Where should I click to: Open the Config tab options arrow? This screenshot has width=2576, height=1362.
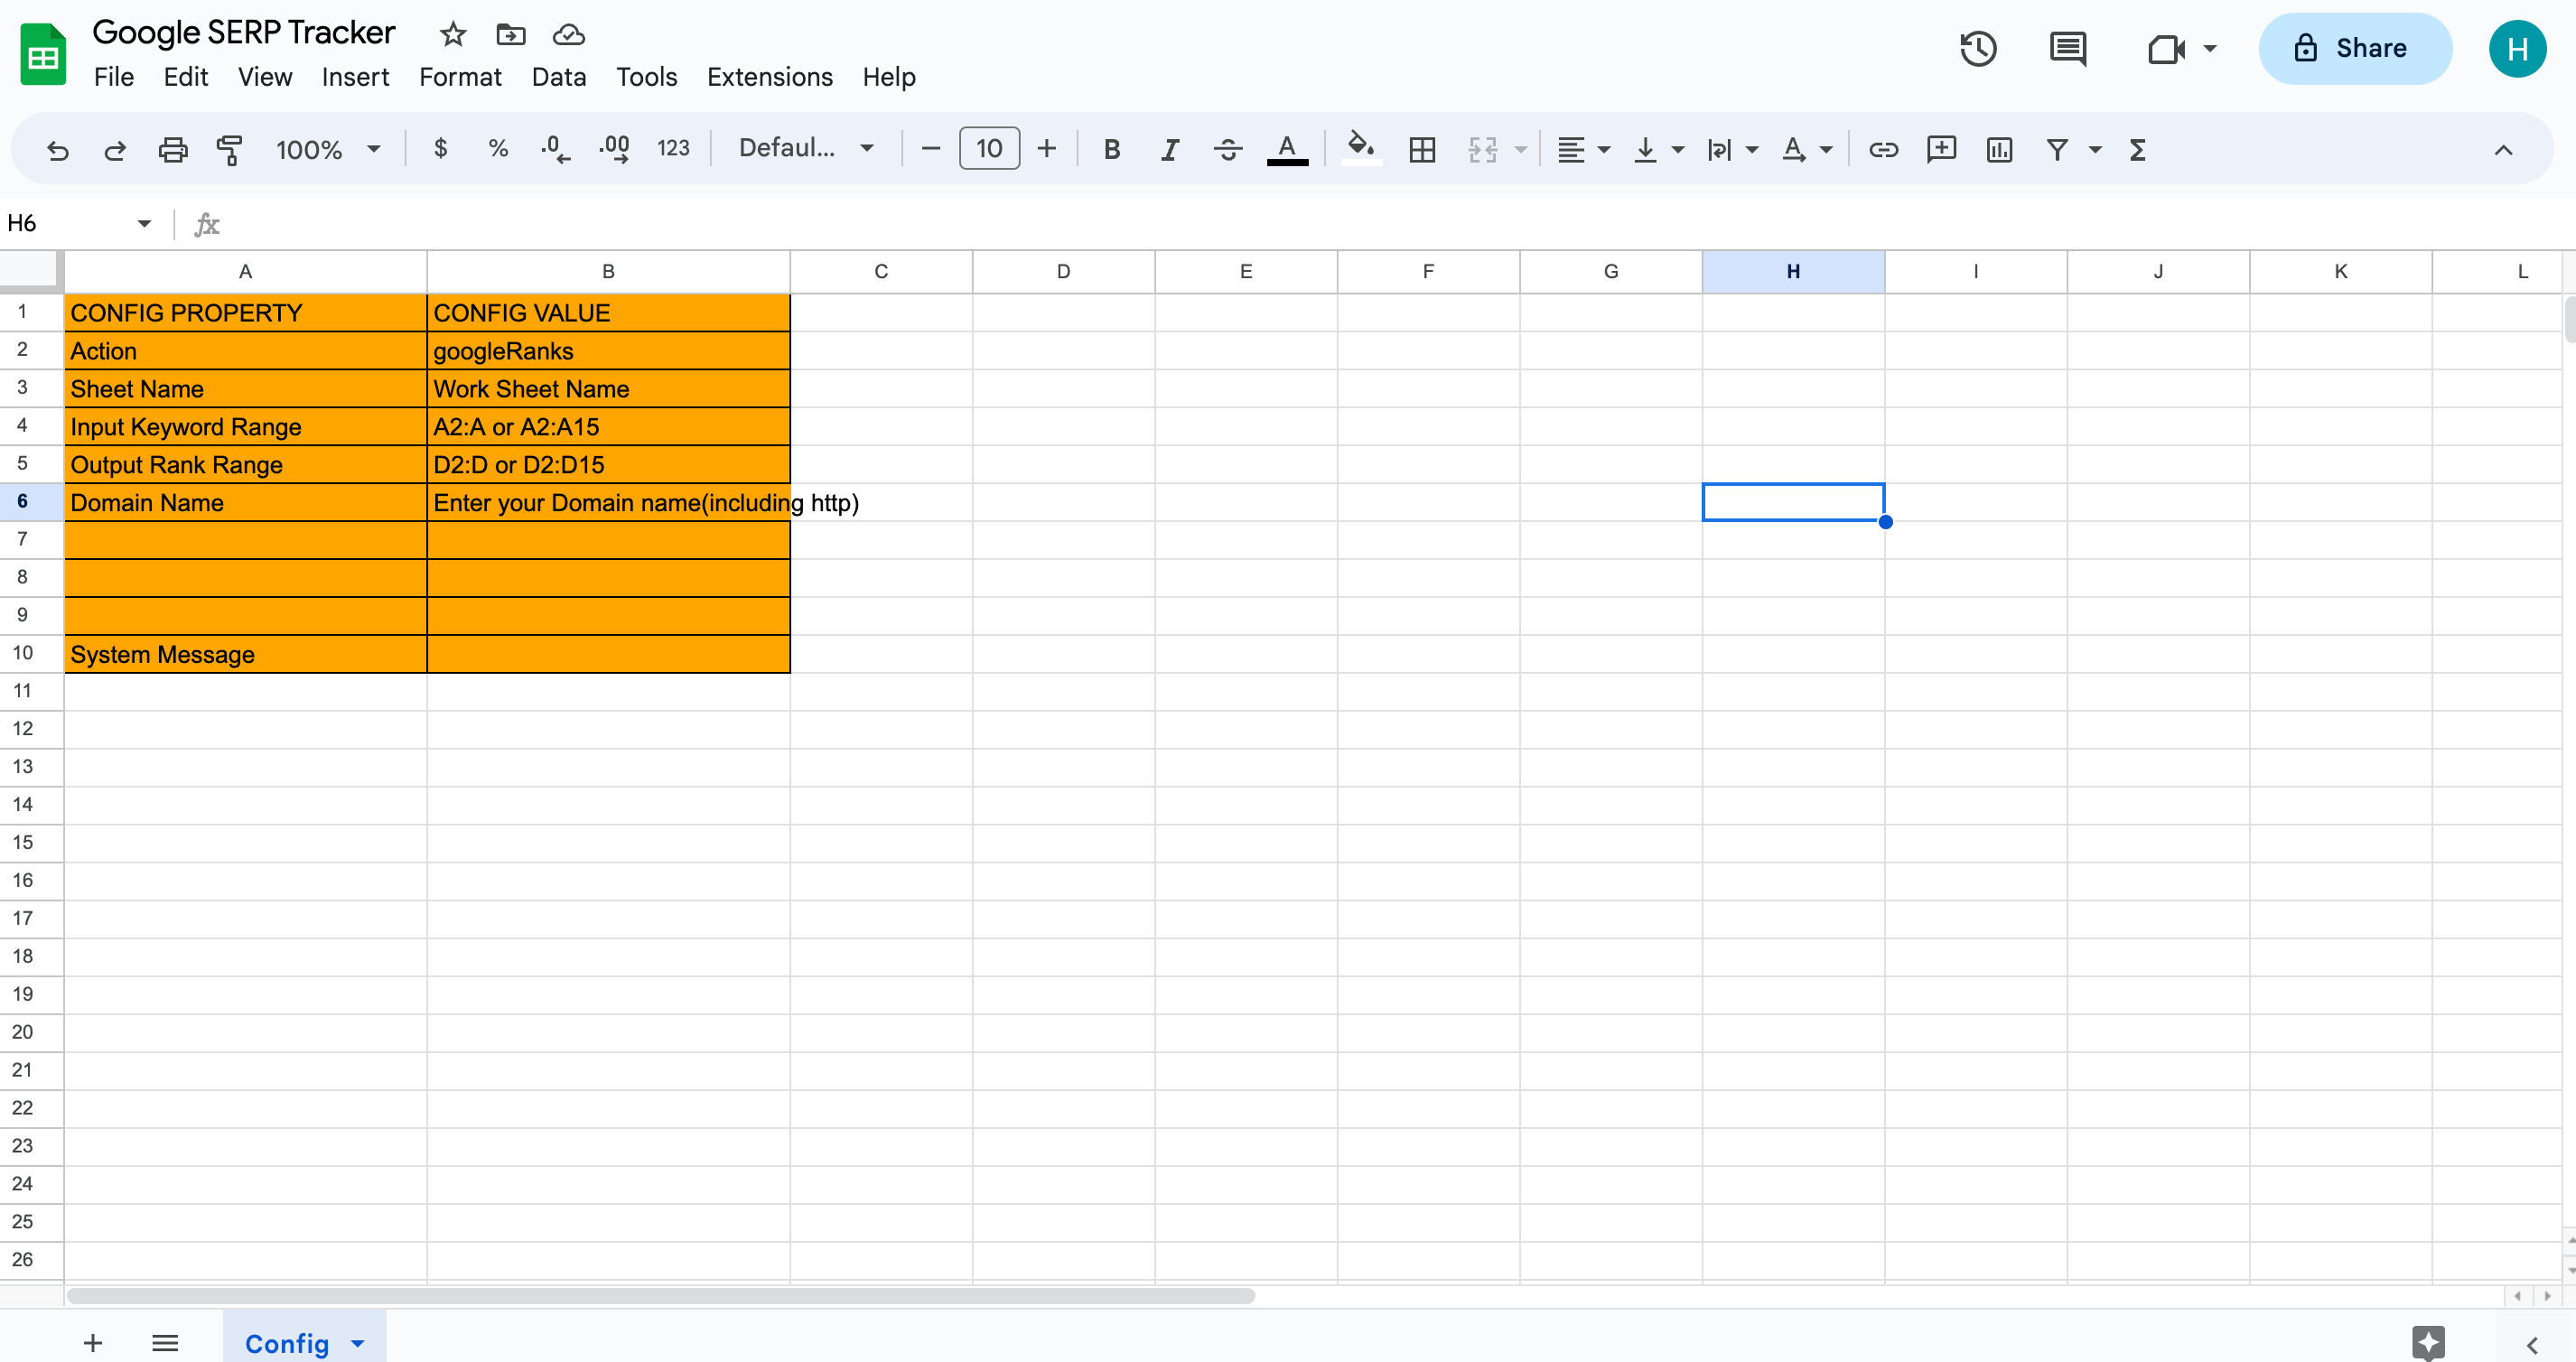358,1343
